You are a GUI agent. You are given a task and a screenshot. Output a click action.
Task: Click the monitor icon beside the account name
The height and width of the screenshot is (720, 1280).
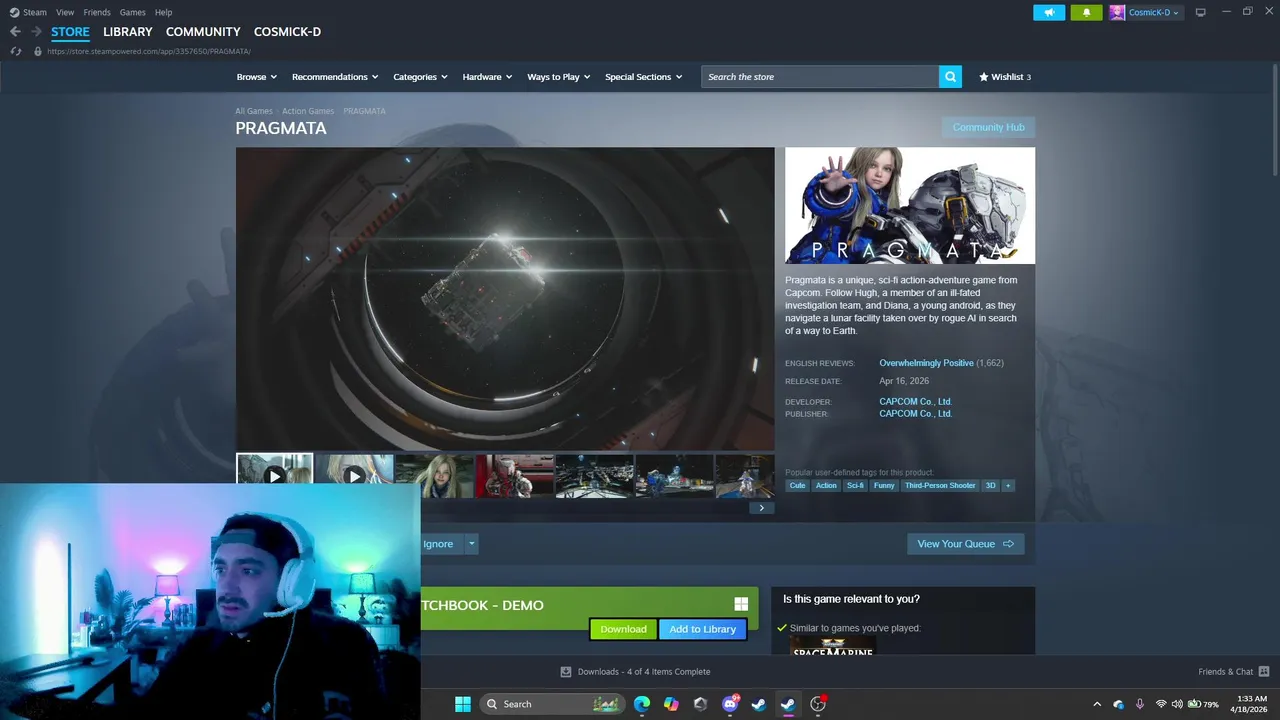1200,12
